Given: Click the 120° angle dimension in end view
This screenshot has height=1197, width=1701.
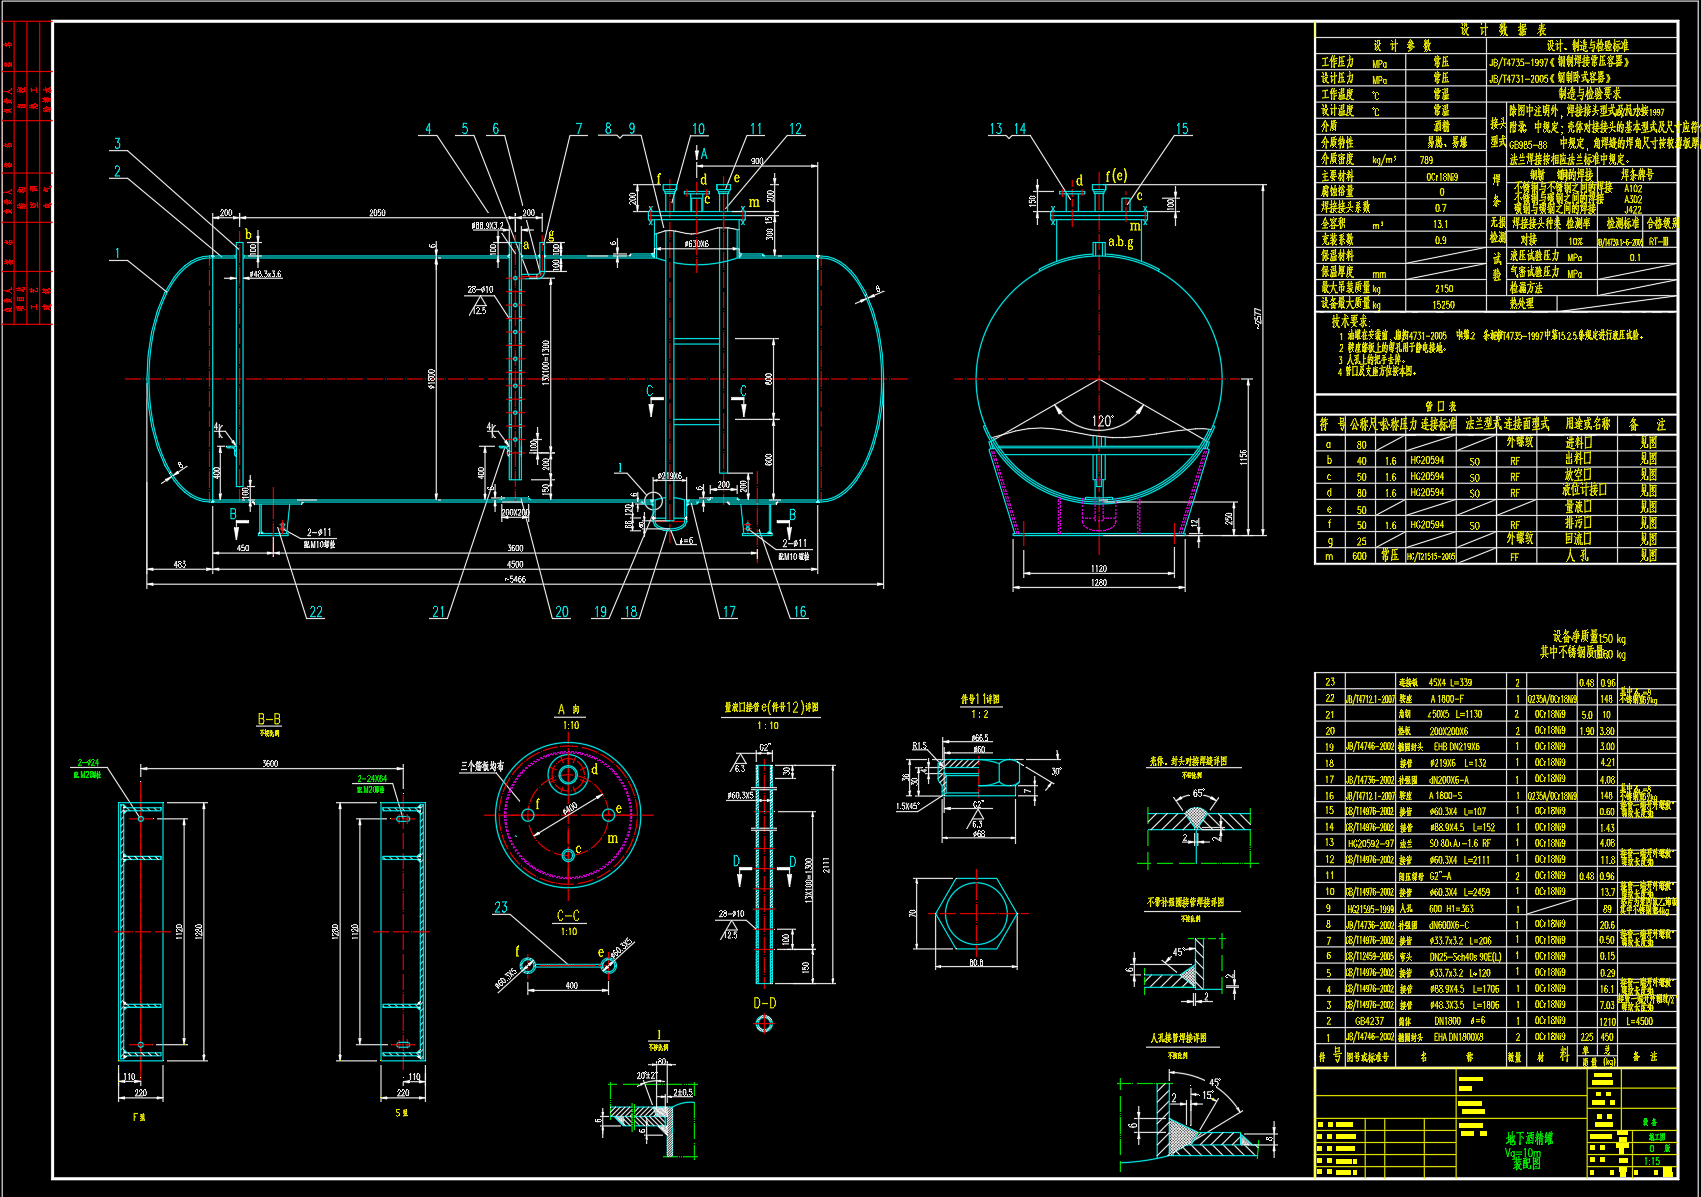Looking at the screenshot, I should pos(1102,421).
